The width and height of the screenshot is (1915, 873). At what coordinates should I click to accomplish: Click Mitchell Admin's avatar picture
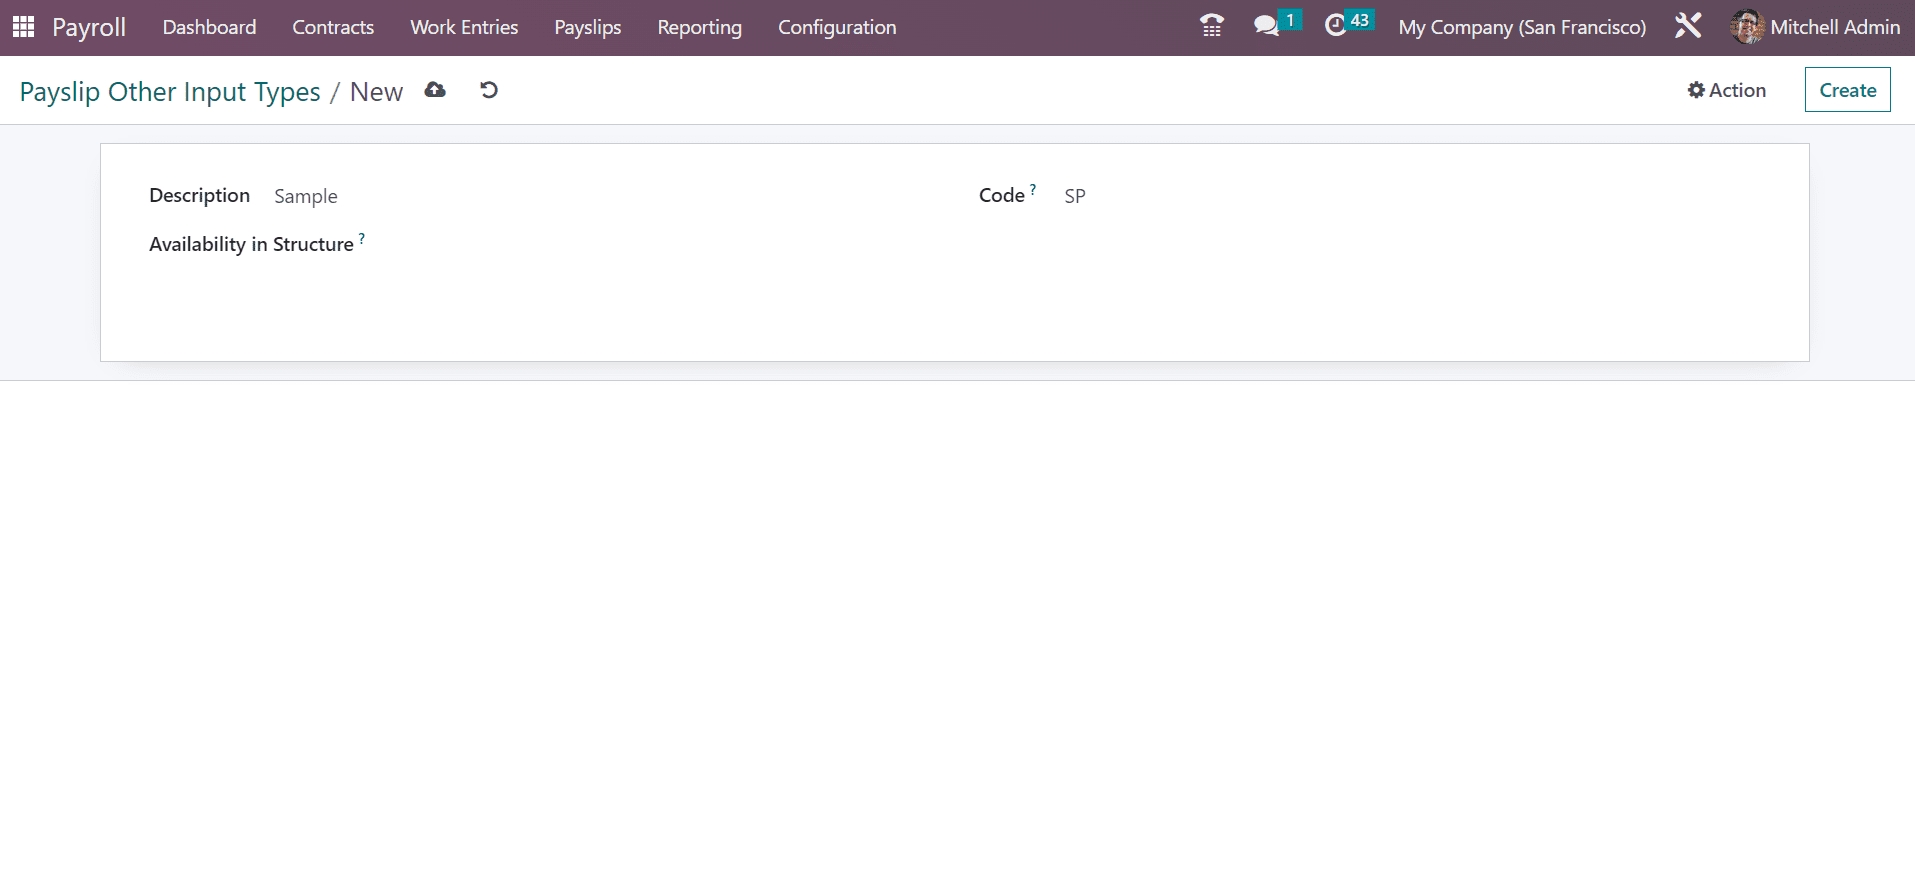click(1747, 27)
